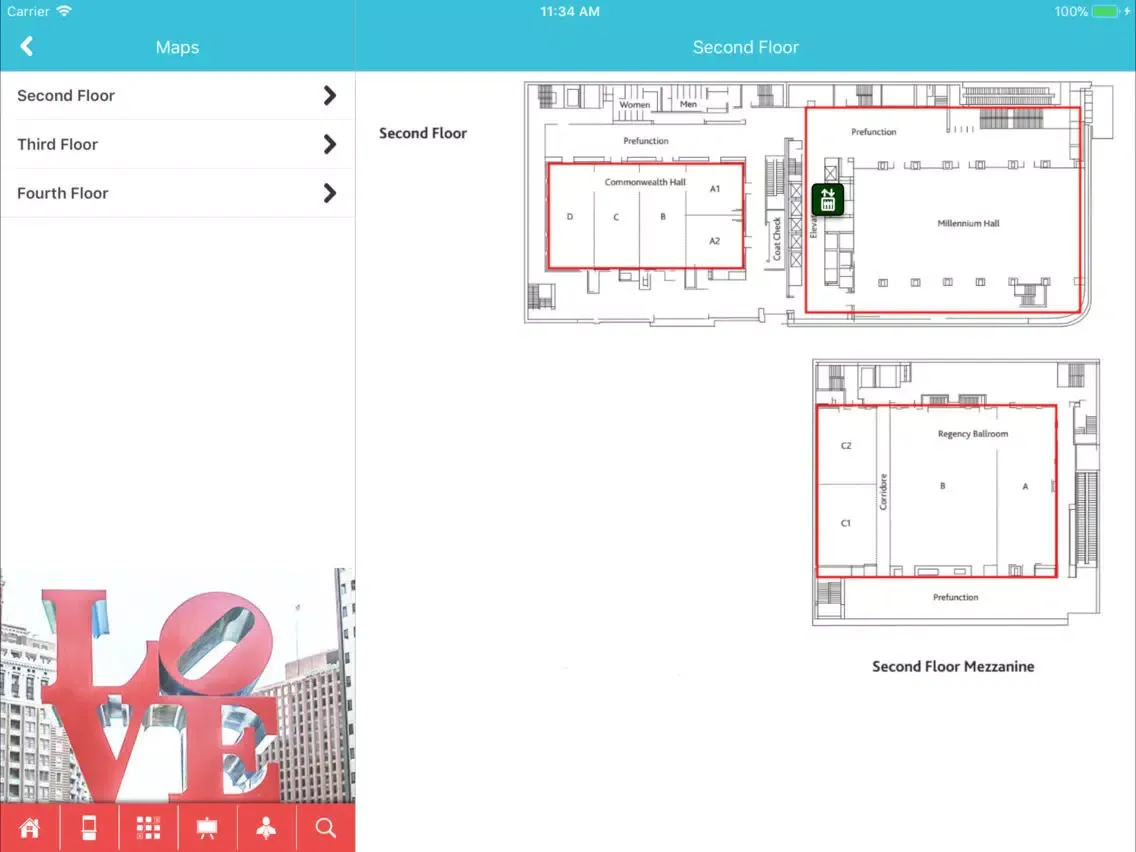Click the 'Coat Check' label on map
This screenshot has width=1136, height=852.
pos(777,238)
